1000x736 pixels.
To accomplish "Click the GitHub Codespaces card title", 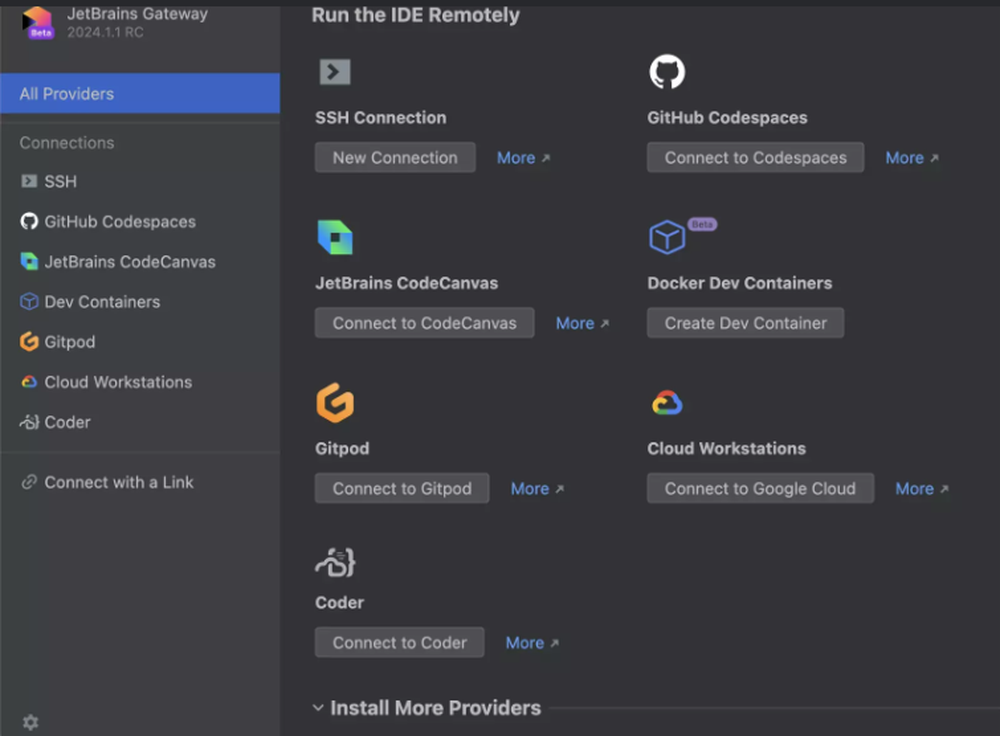I will coord(727,117).
